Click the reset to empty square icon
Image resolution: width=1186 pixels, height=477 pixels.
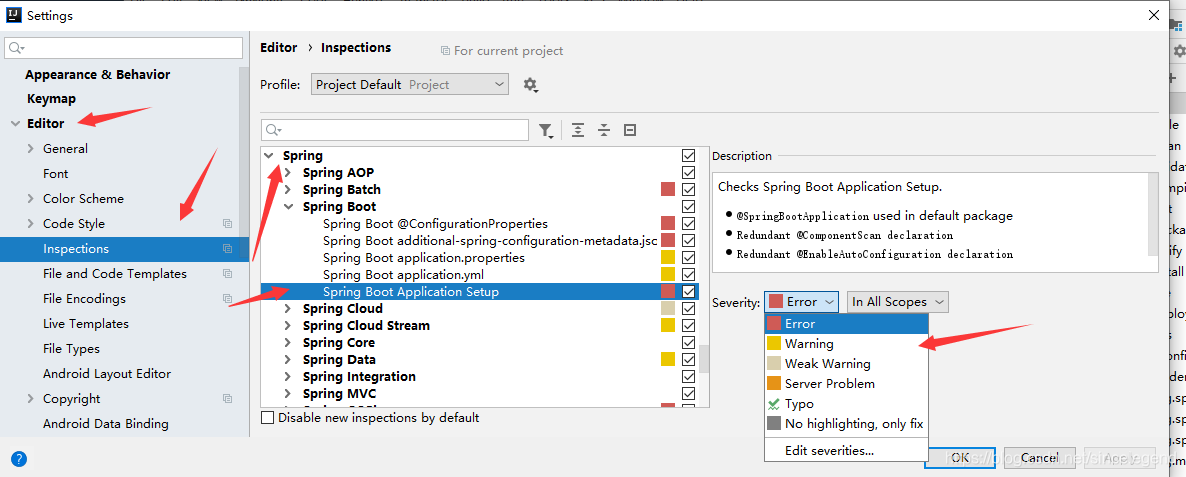coord(629,130)
